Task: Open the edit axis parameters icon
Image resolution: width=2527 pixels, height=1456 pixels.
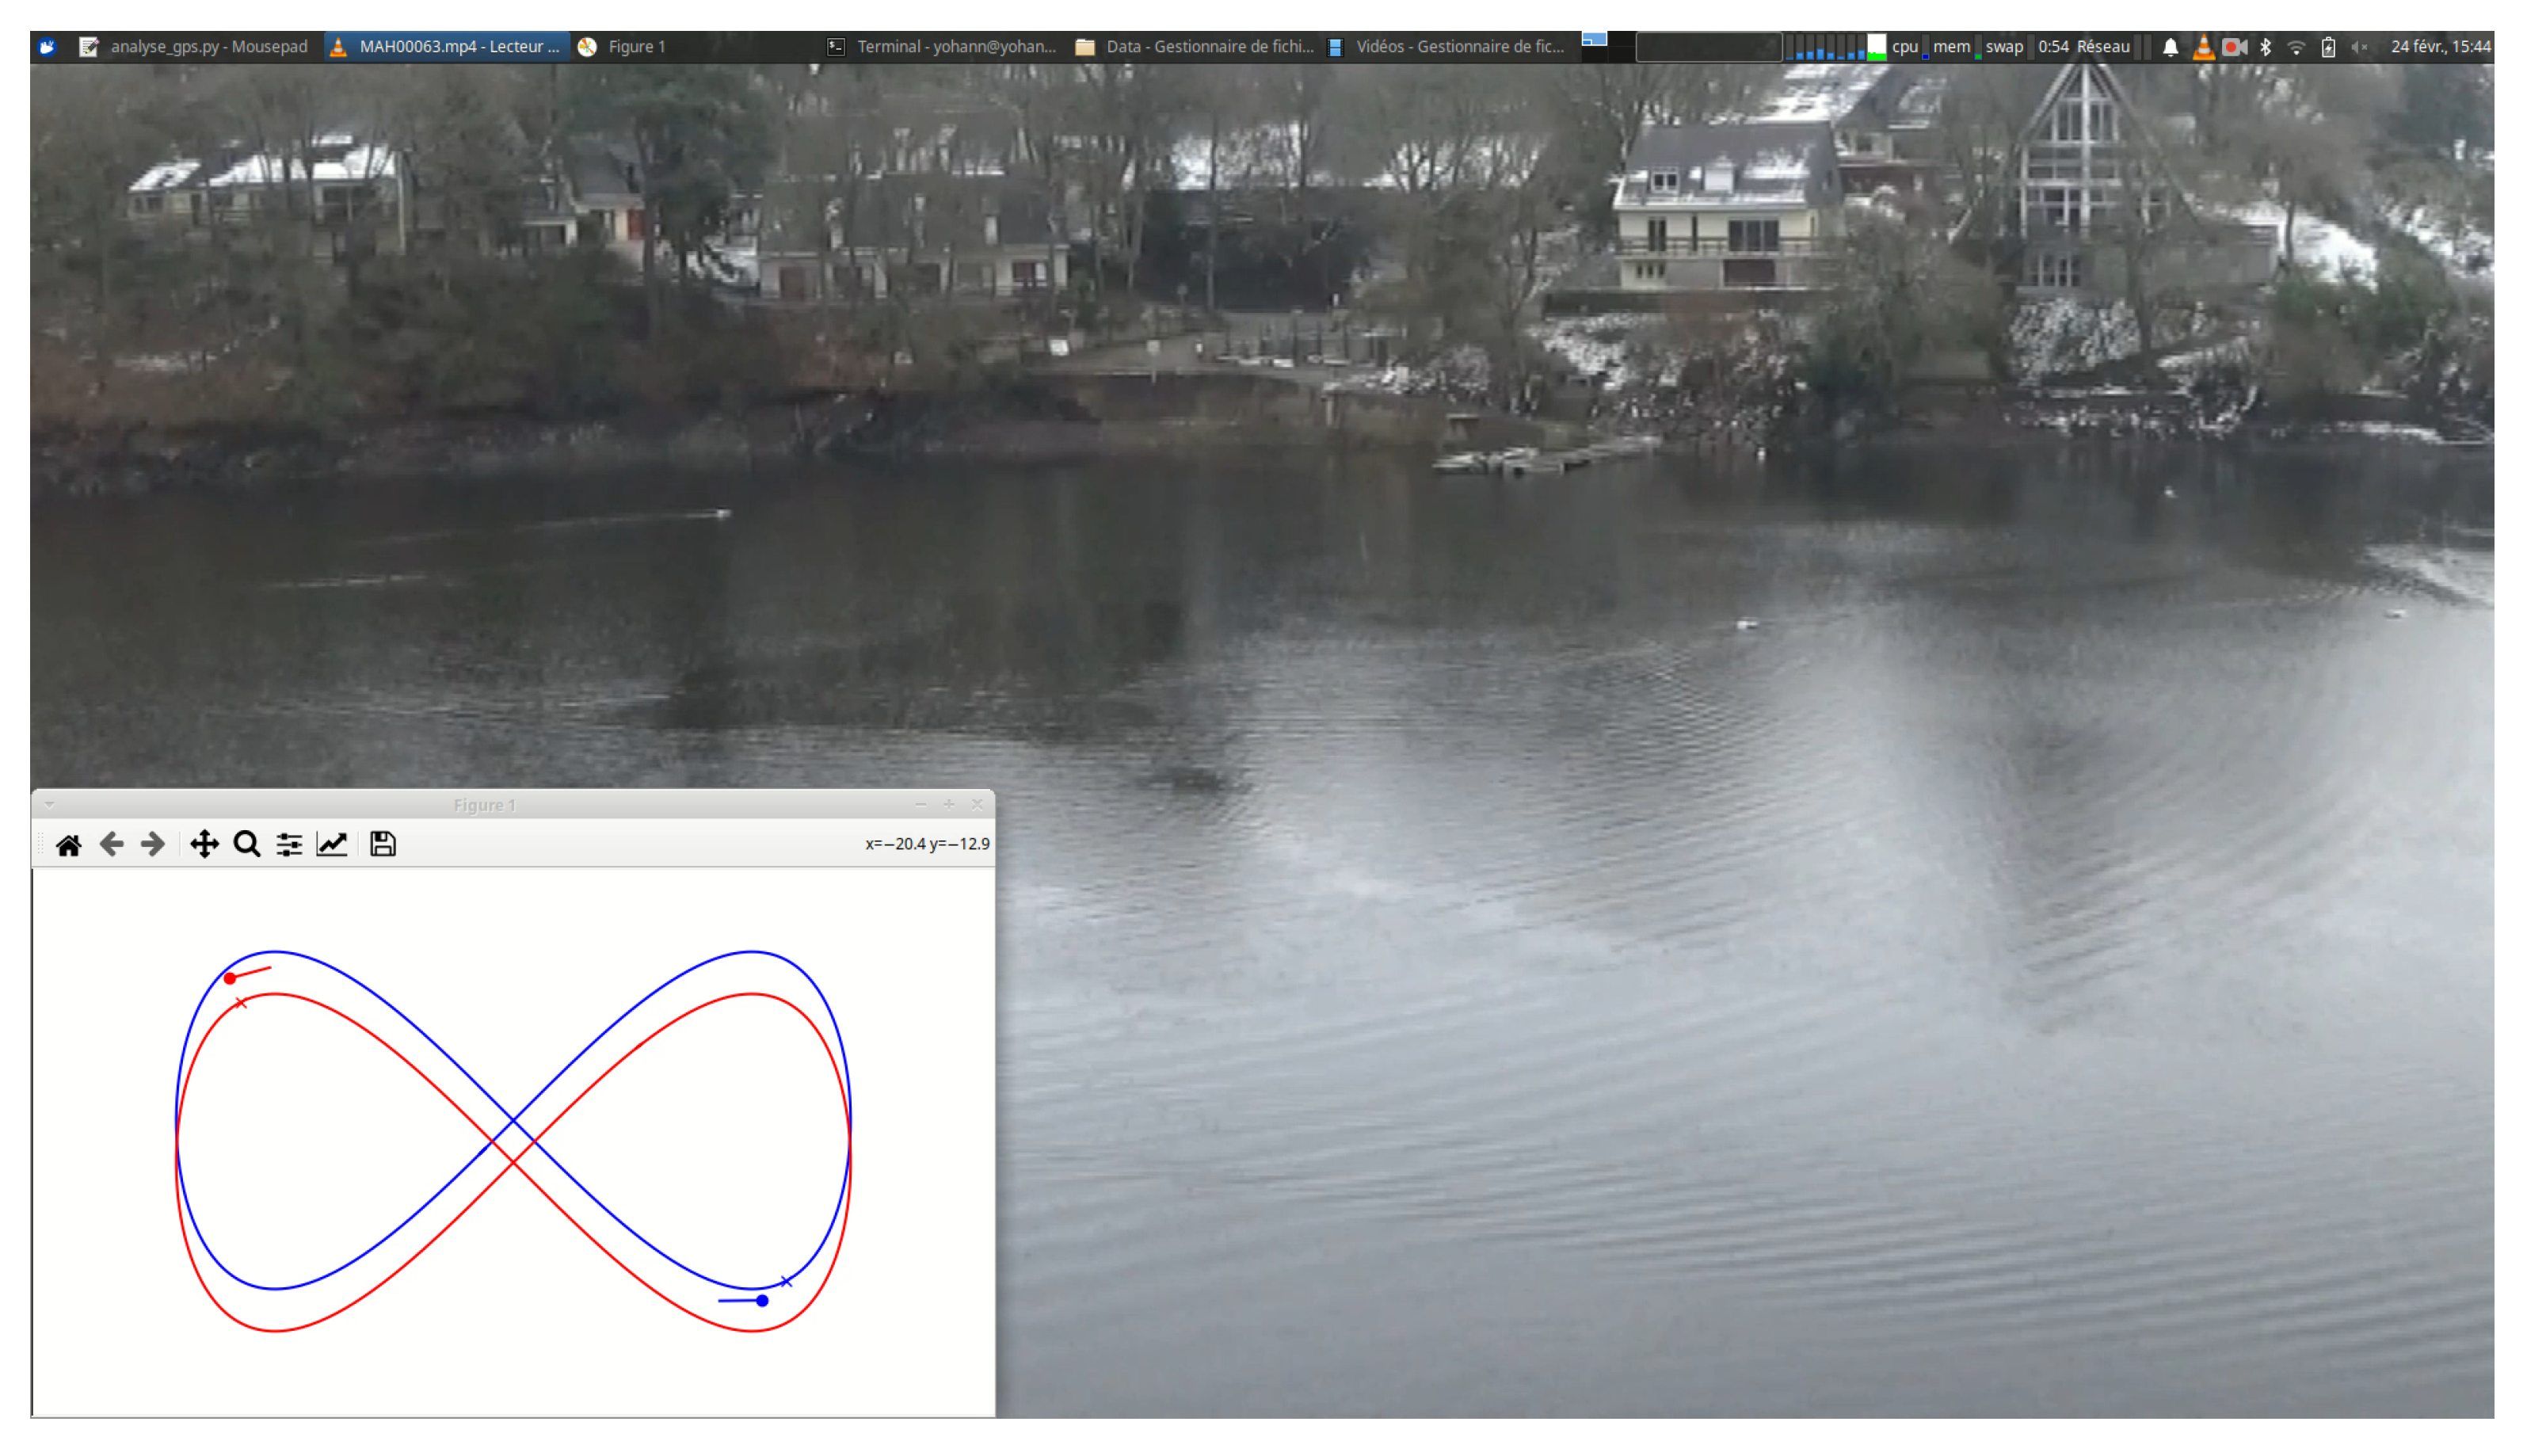Action: click(331, 845)
